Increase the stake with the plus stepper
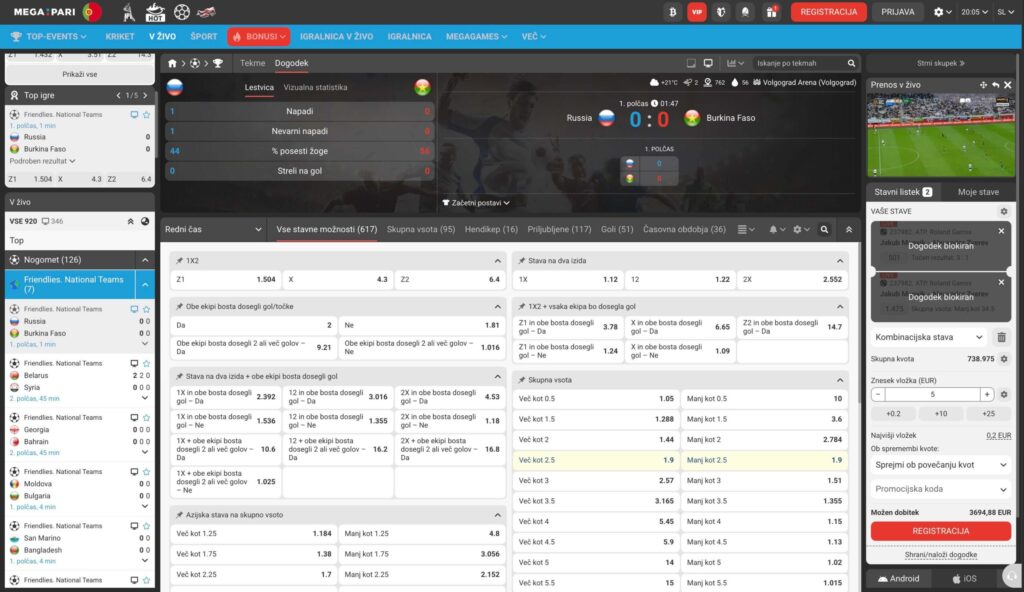 pyautogui.click(x=987, y=394)
